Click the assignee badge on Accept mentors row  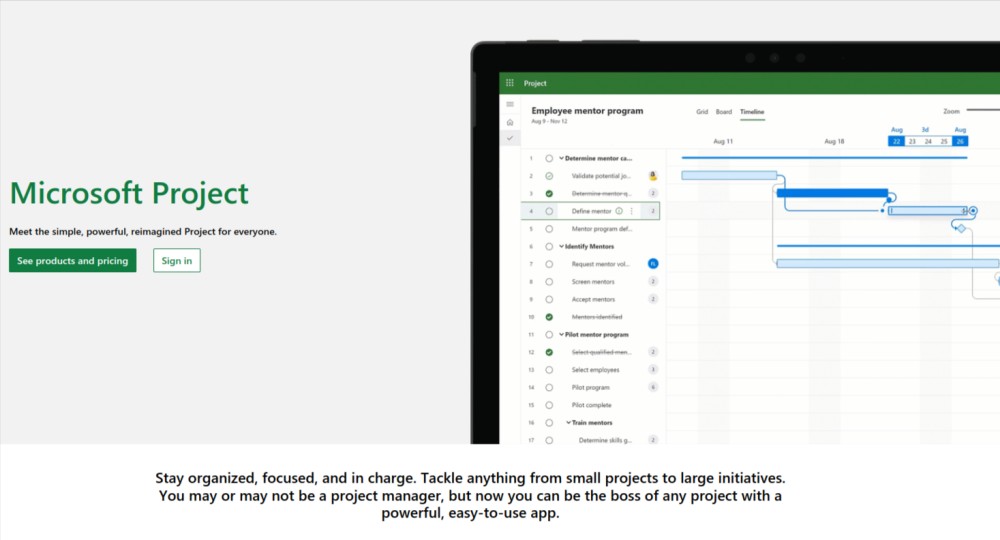point(652,299)
